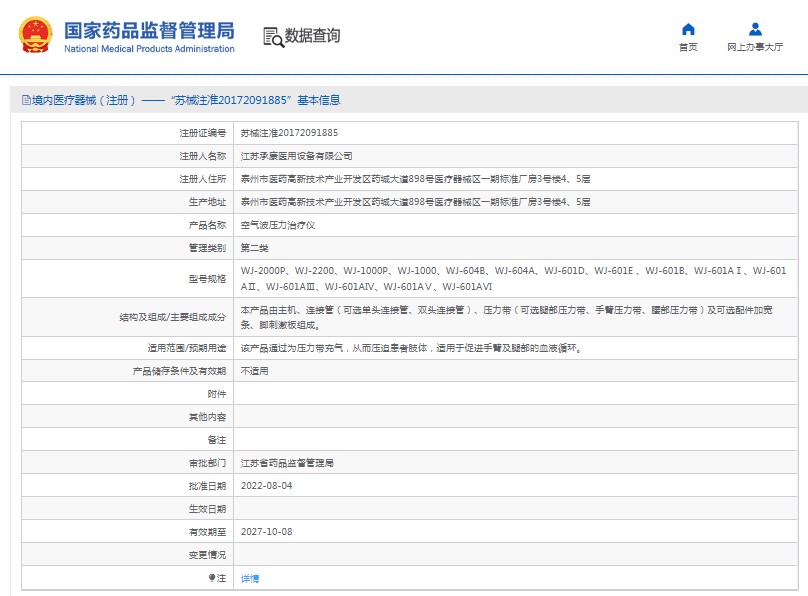Click 国家药品监督管理局 title text
This screenshot has height=596, width=808.
coord(149,30)
